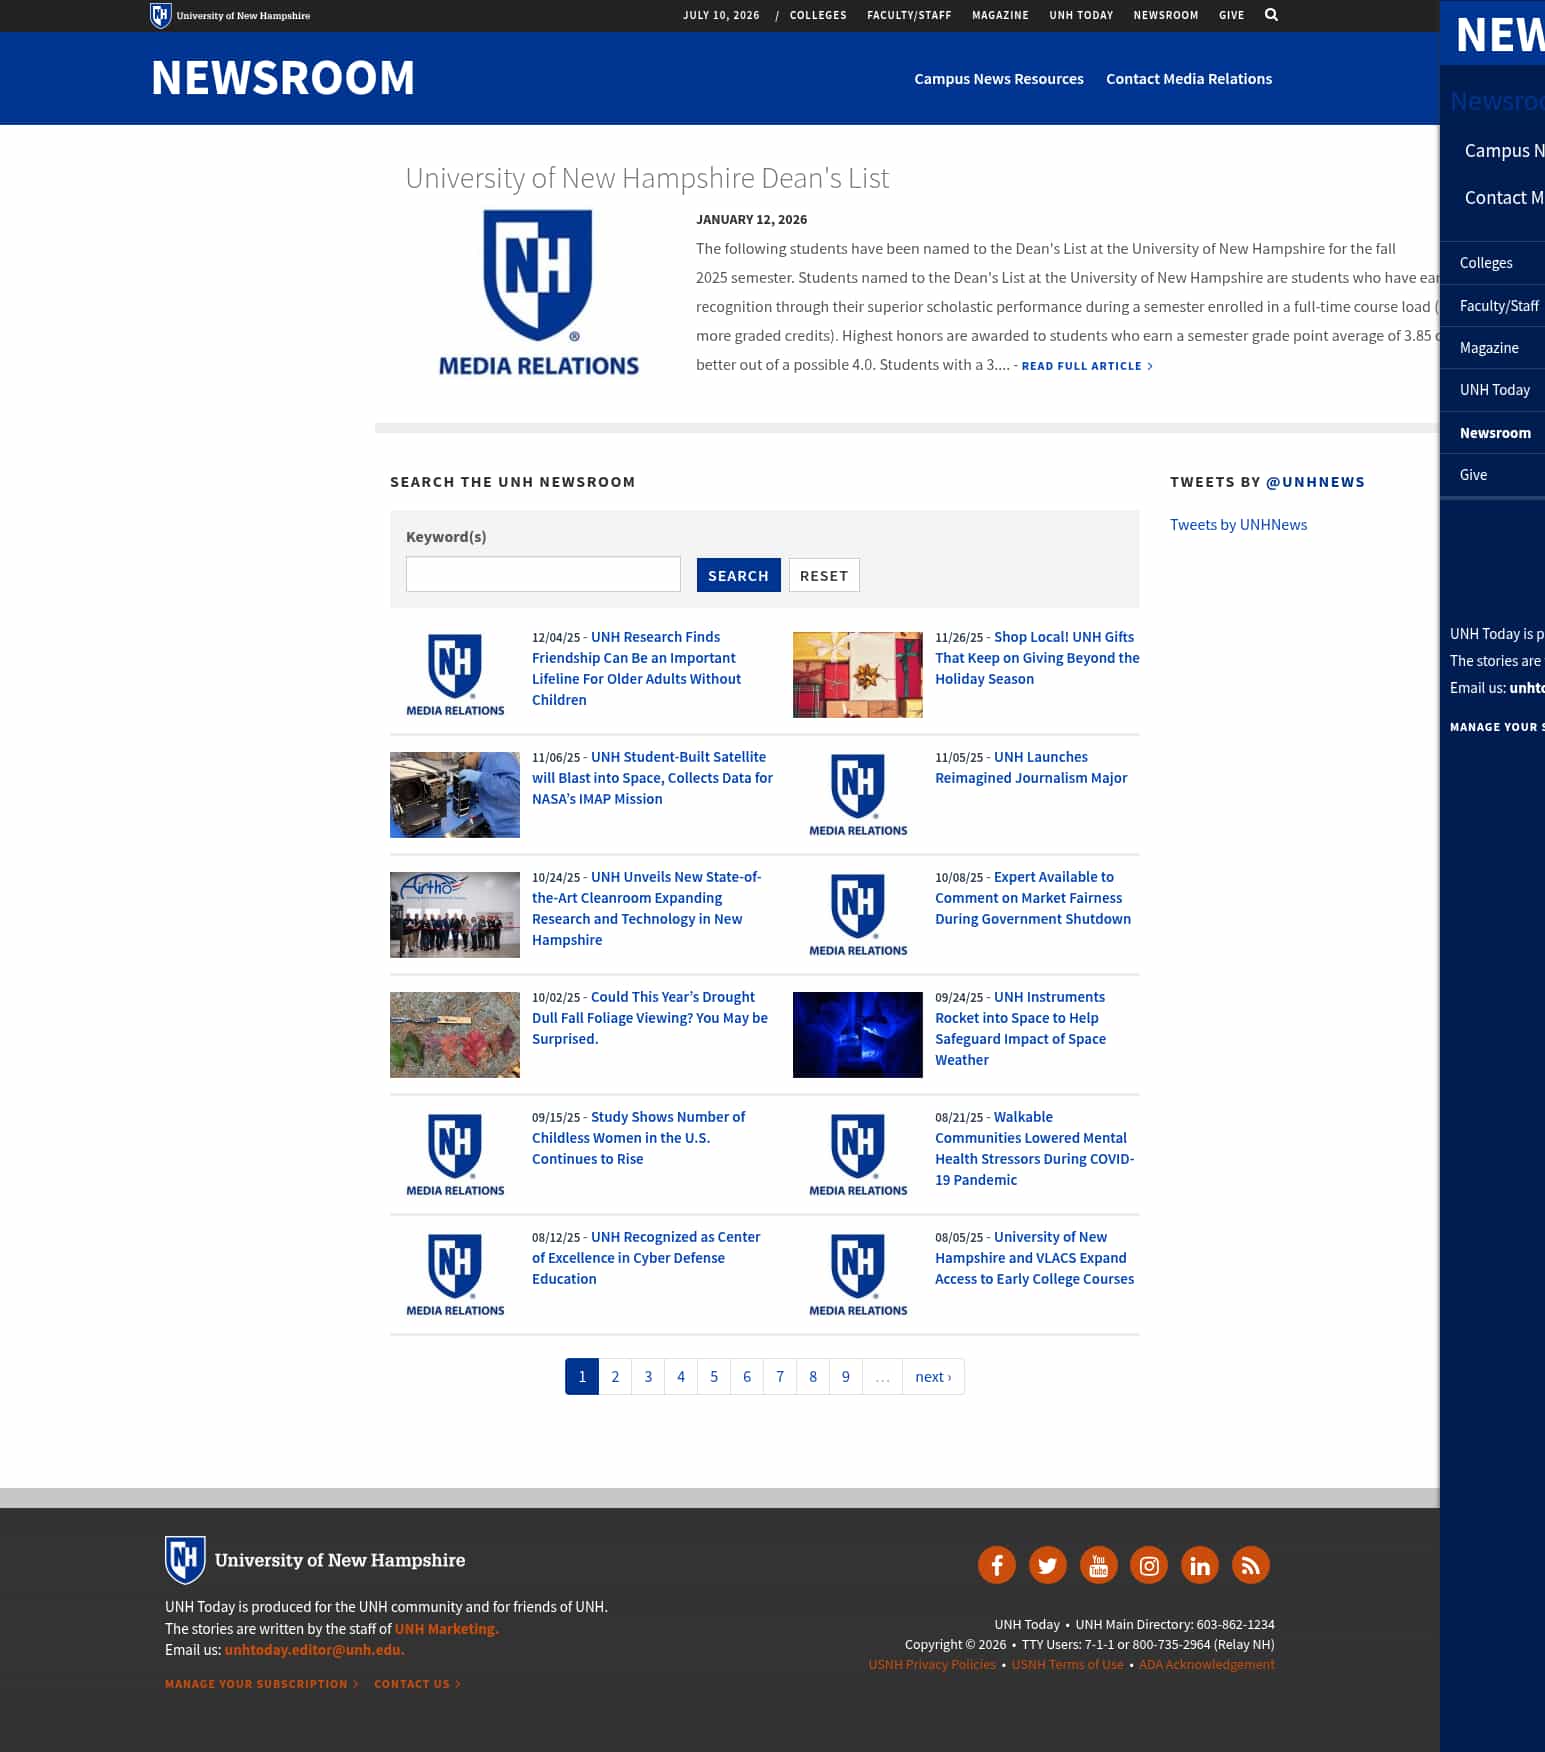Open Friendship Lifeline For Older Adults article
1545x1752 pixels.
[637, 668]
